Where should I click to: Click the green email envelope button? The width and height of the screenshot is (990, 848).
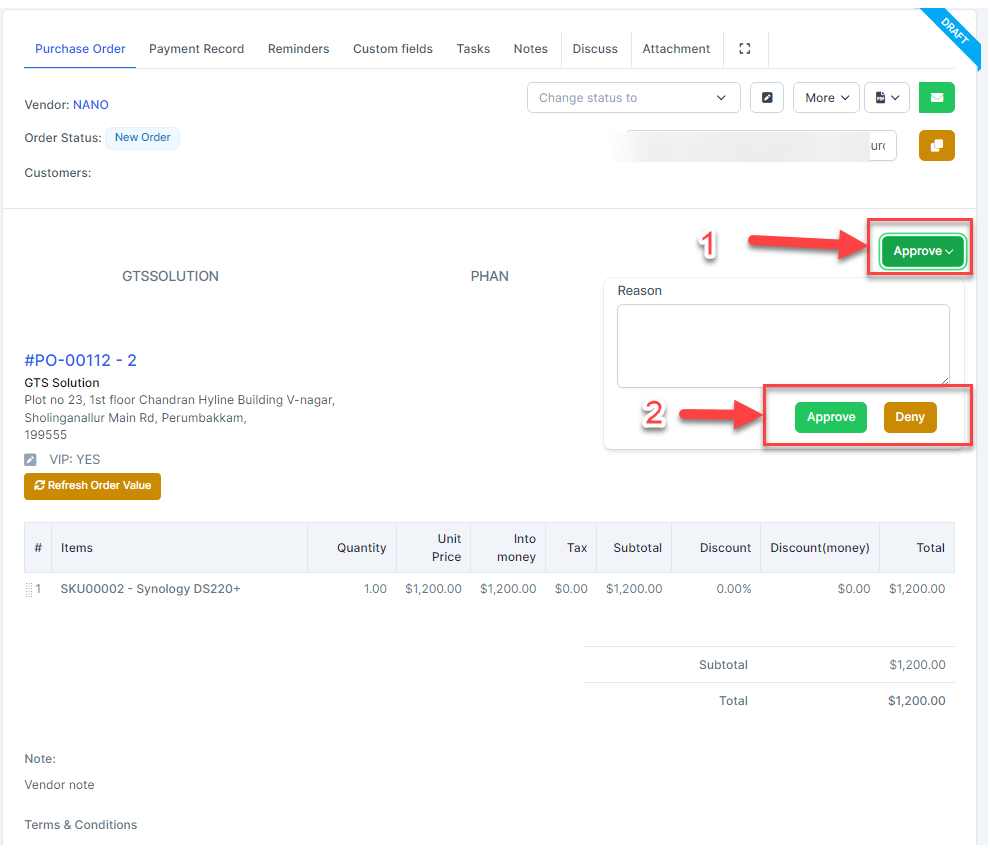tap(936, 98)
